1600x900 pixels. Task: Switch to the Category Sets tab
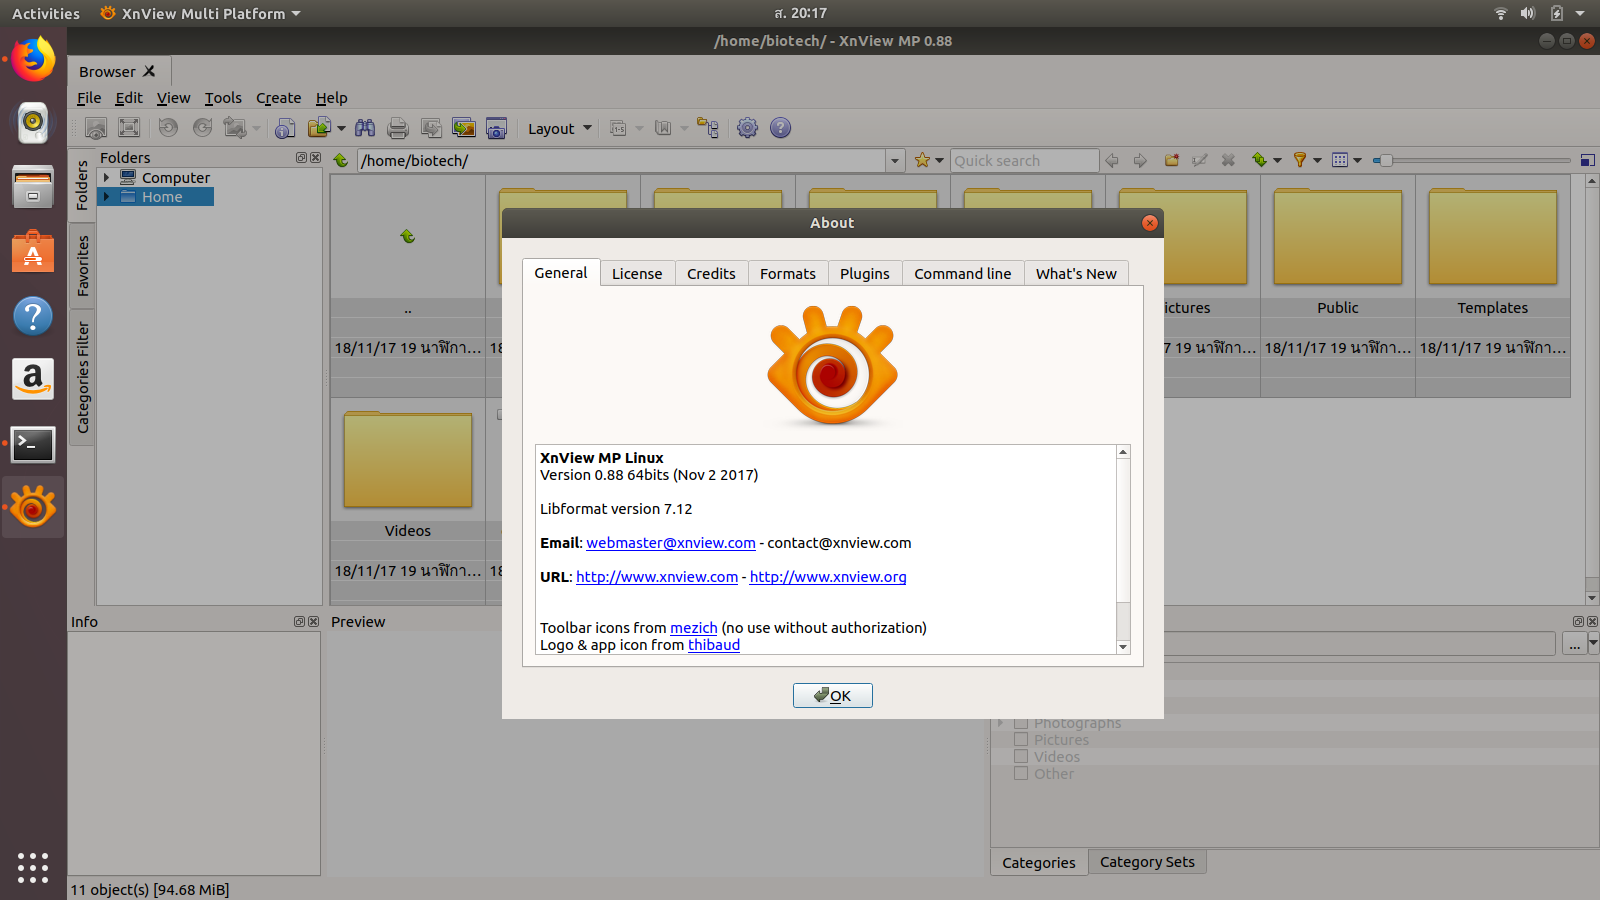point(1147,862)
